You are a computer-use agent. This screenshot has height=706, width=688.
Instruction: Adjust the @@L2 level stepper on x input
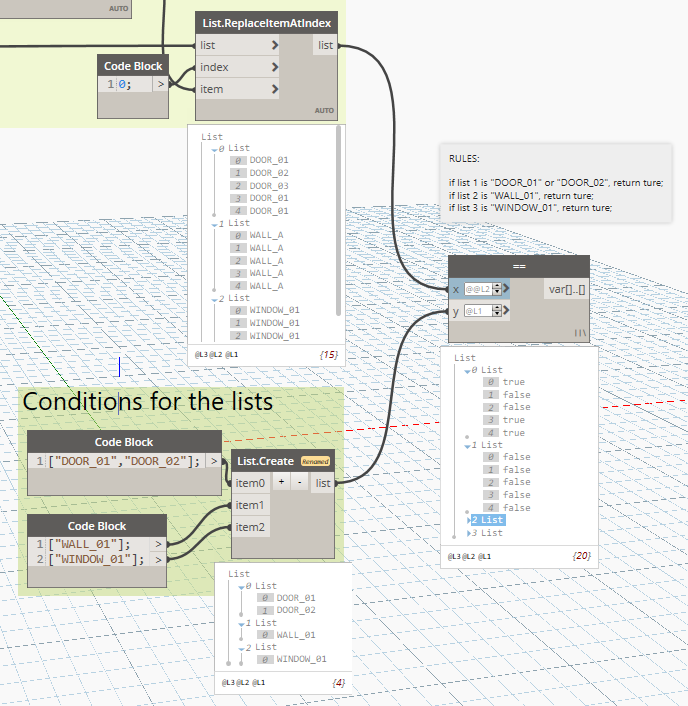point(497,289)
